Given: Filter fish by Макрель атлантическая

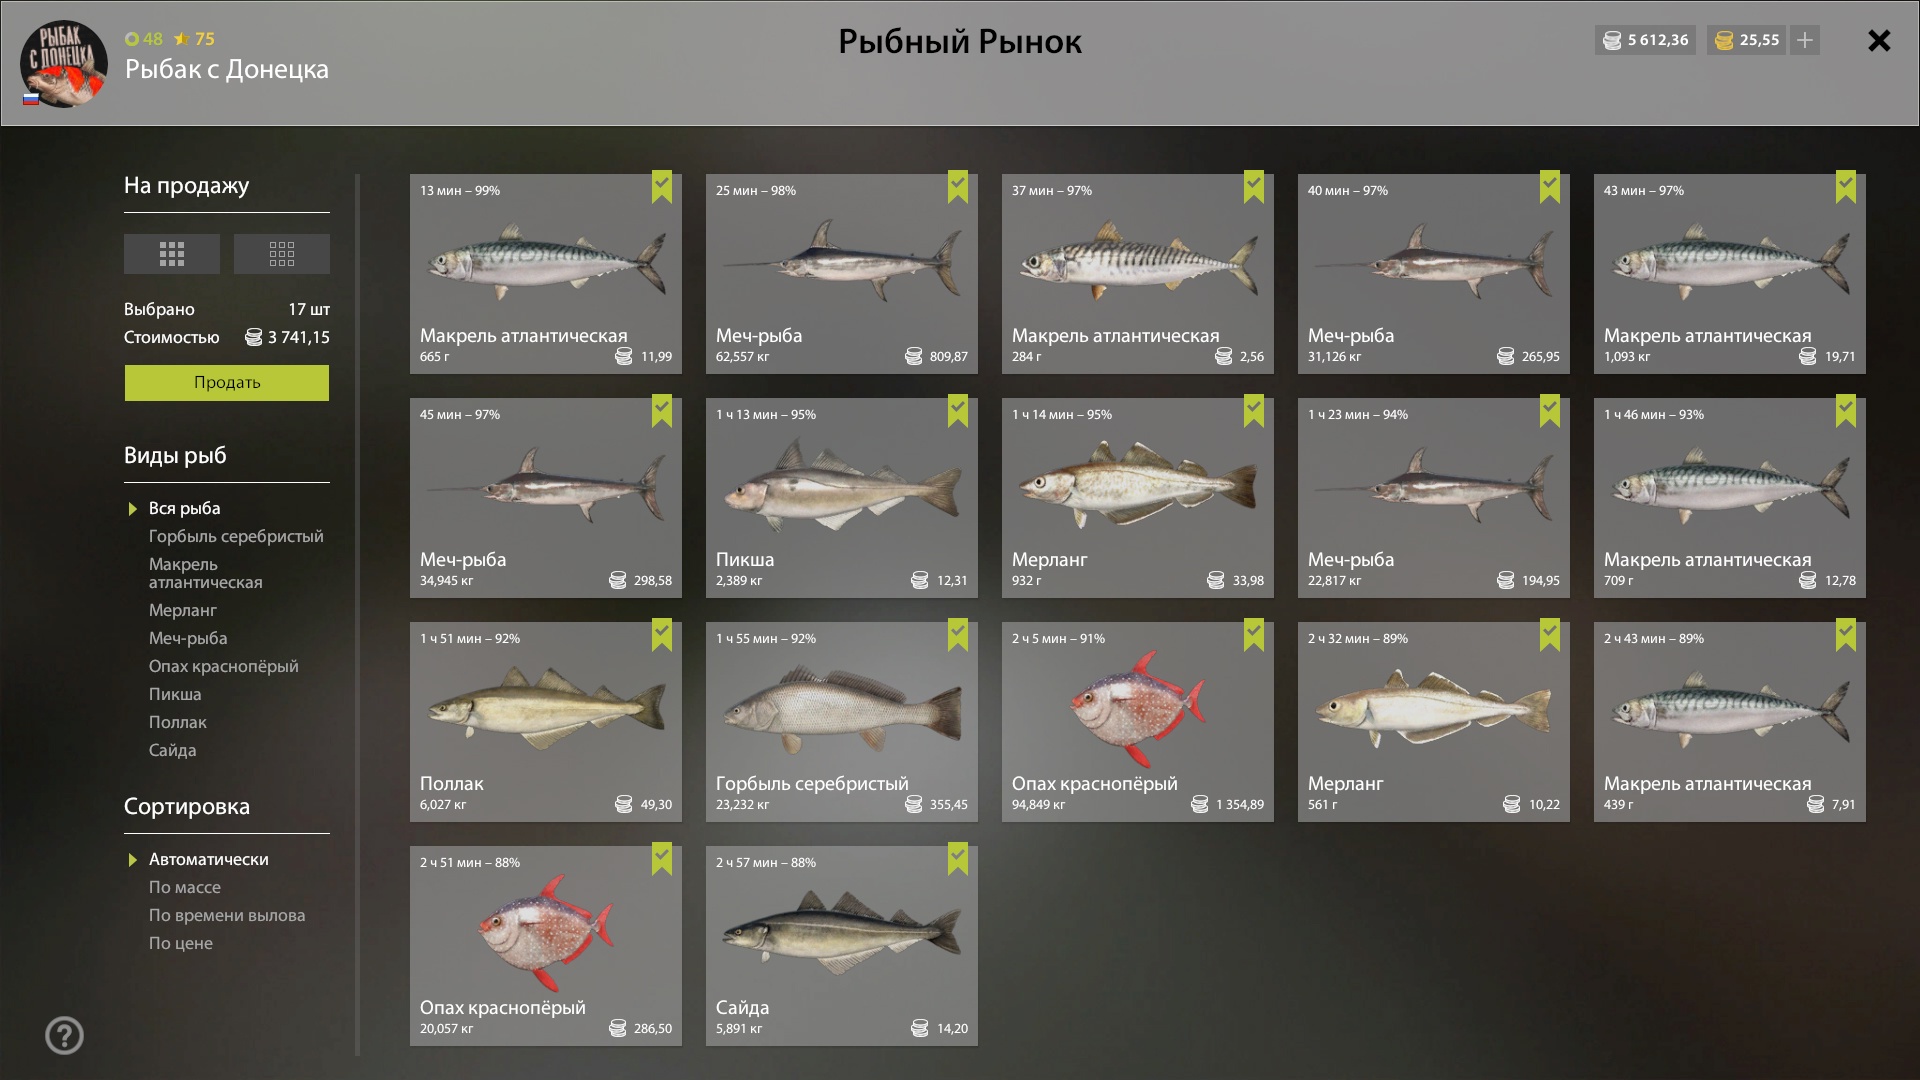Looking at the screenshot, I should pyautogui.click(x=206, y=573).
